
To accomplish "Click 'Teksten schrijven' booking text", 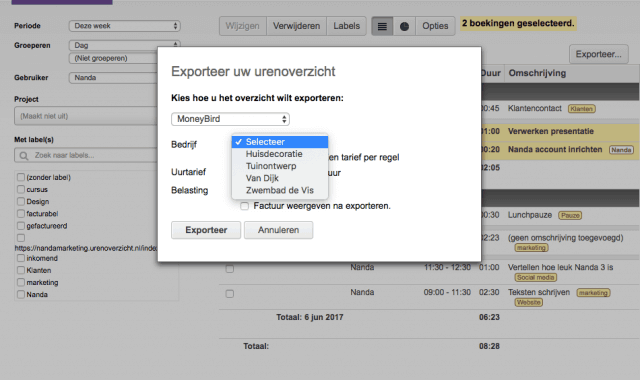I will [539, 292].
